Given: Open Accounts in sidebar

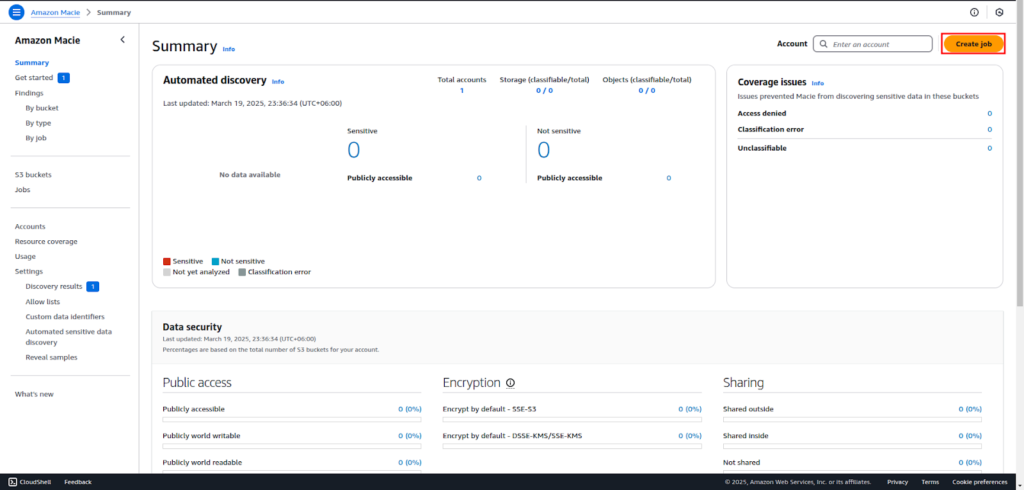Looking at the screenshot, I should click(30, 226).
